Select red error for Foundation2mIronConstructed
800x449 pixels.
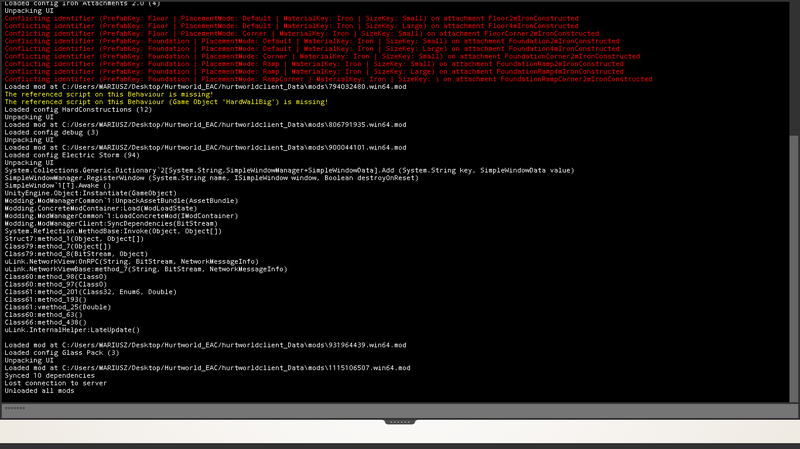tap(312, 41)
